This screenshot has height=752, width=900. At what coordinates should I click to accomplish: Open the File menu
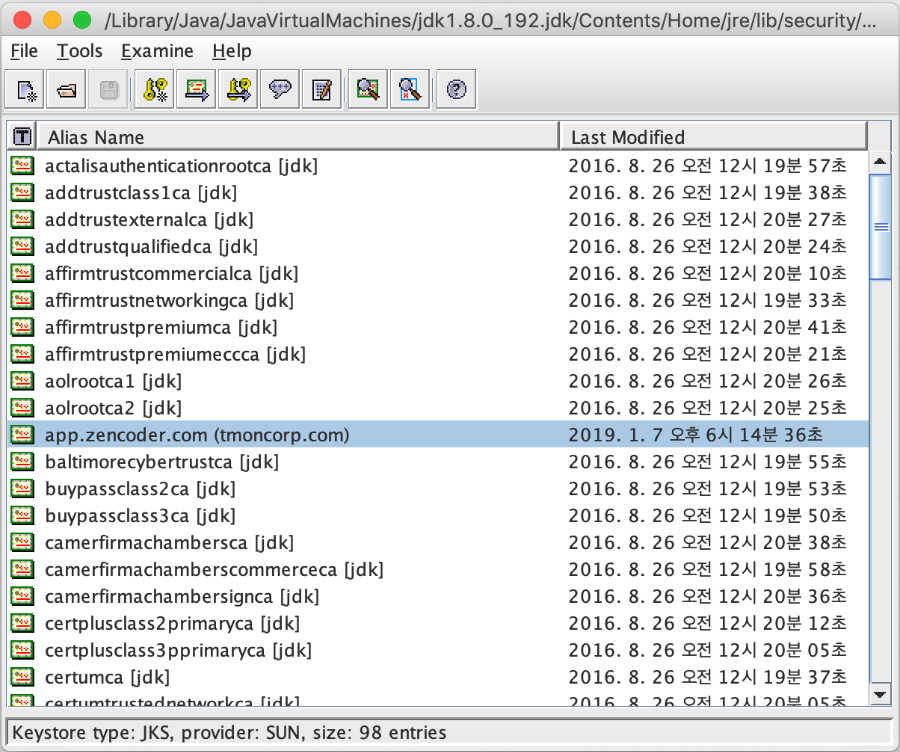pos(24,51)
